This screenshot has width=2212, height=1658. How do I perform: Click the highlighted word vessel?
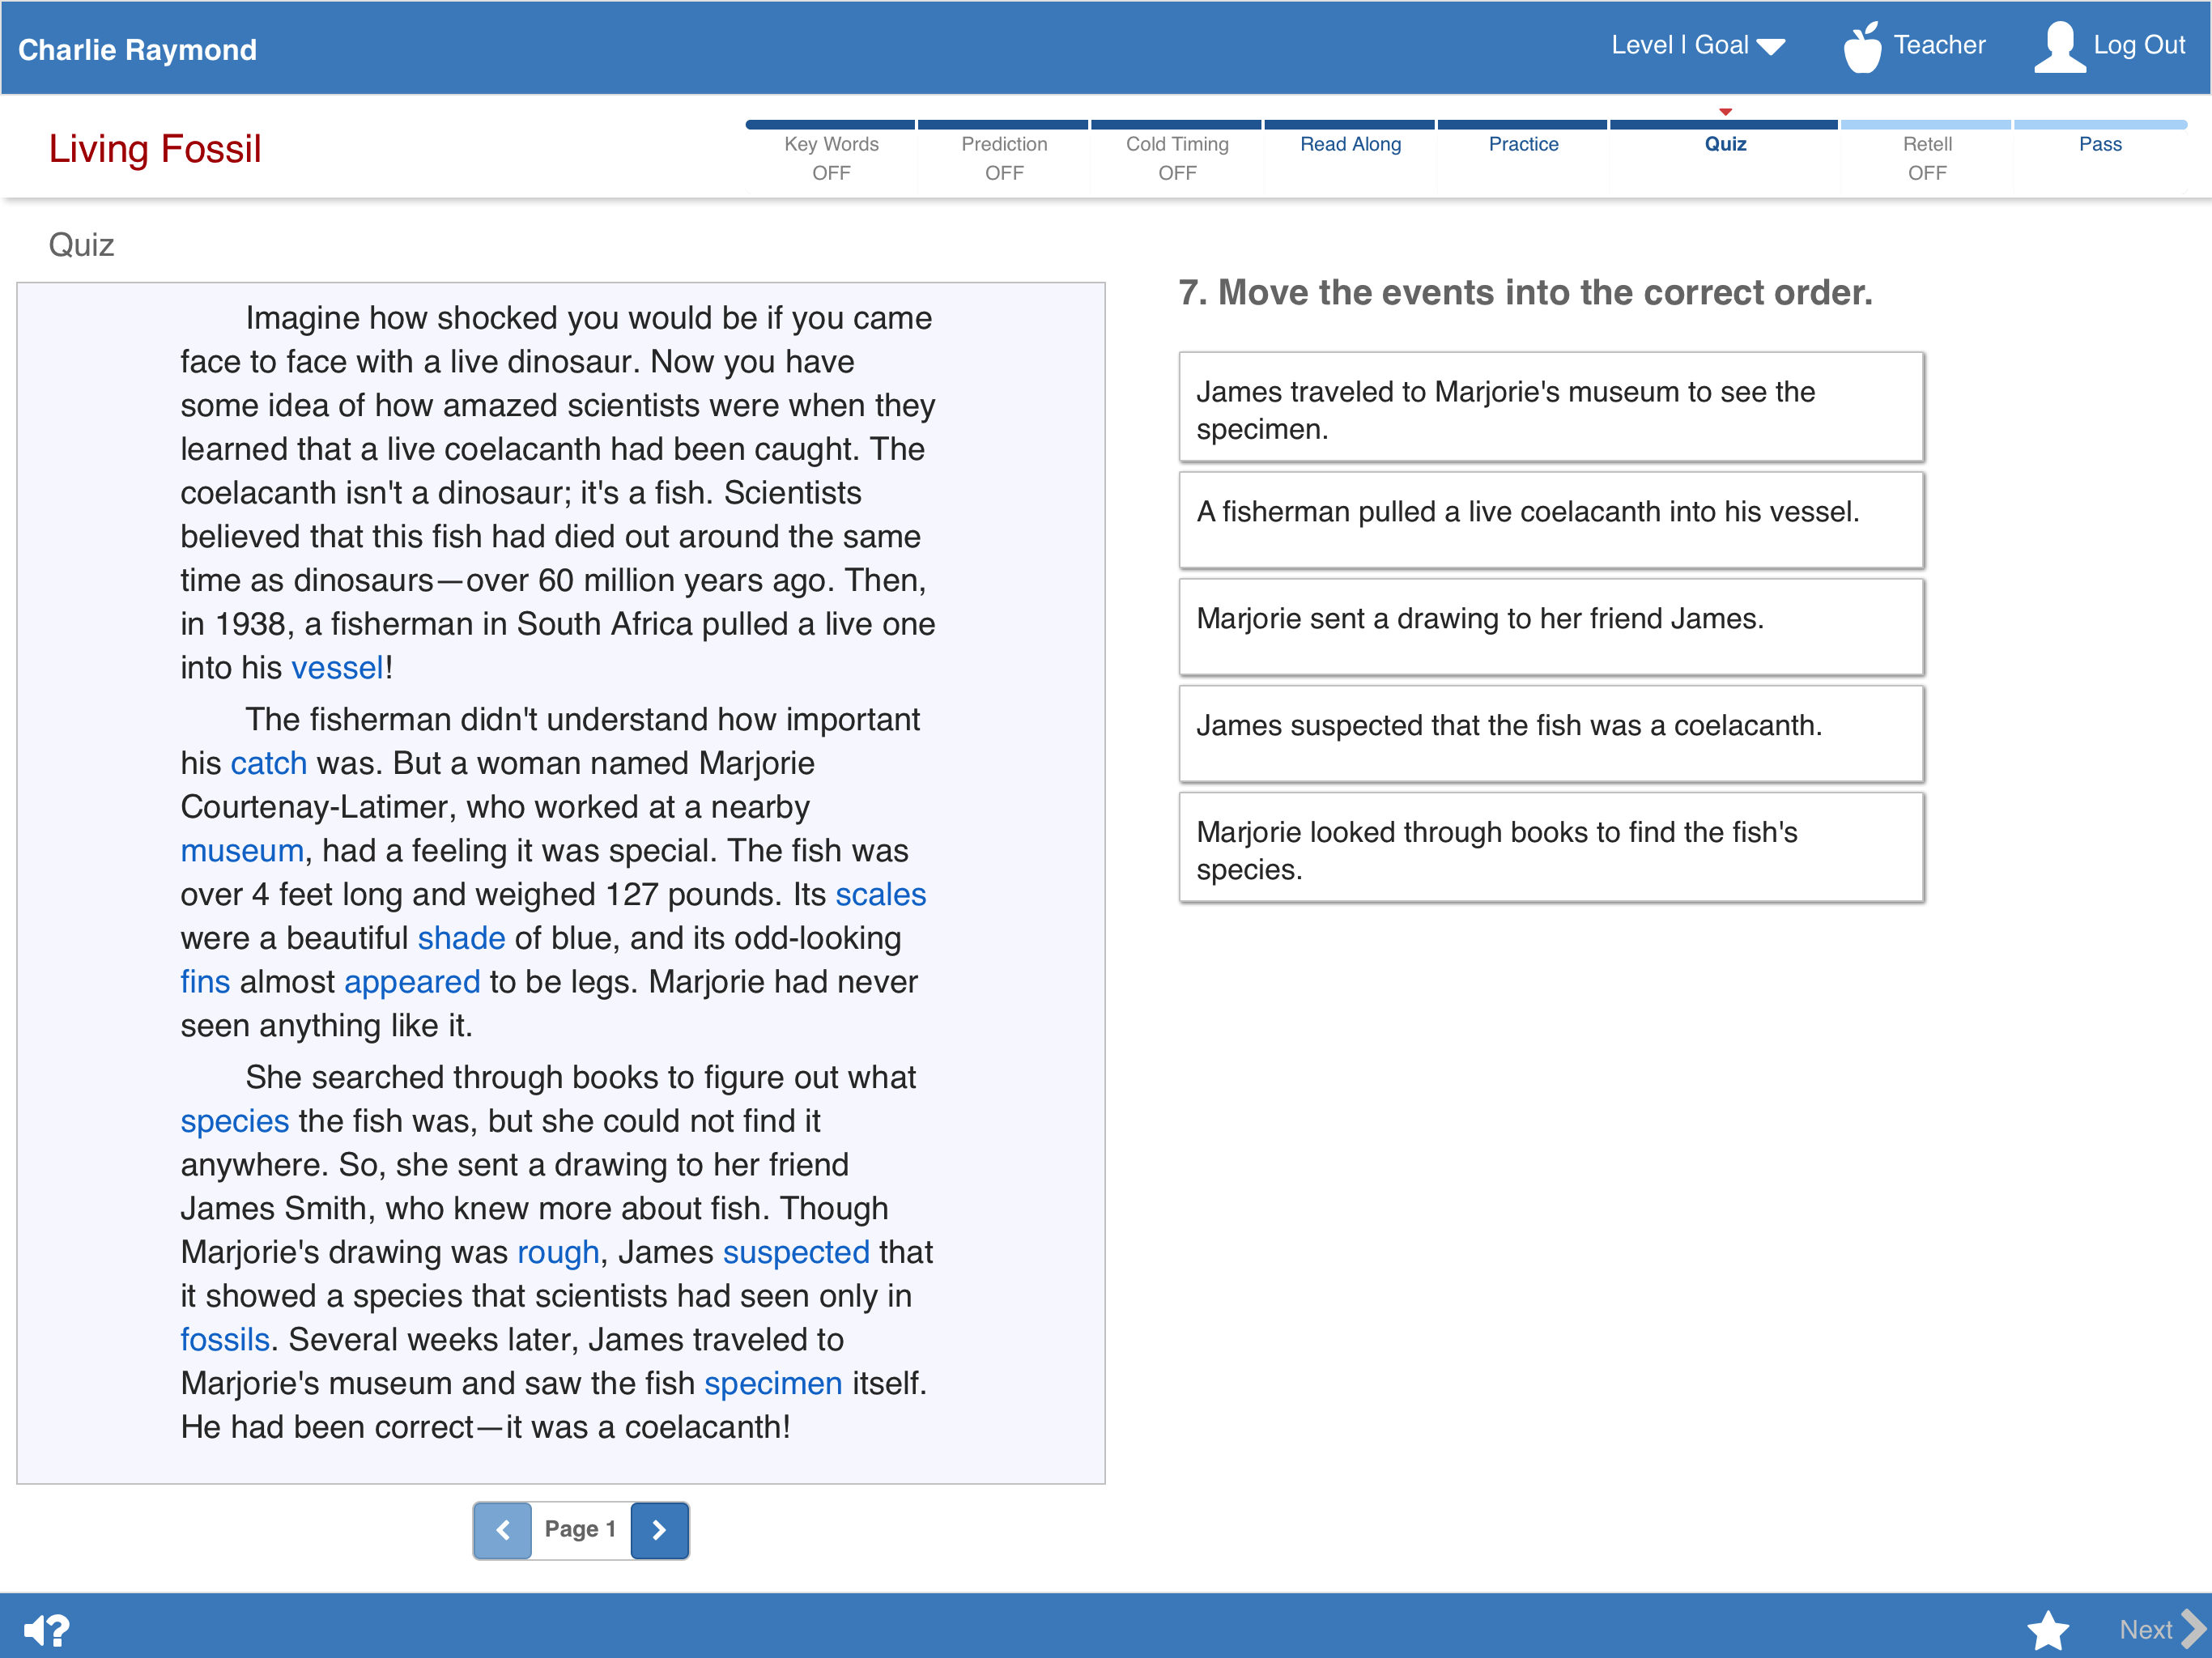[337, 667]
